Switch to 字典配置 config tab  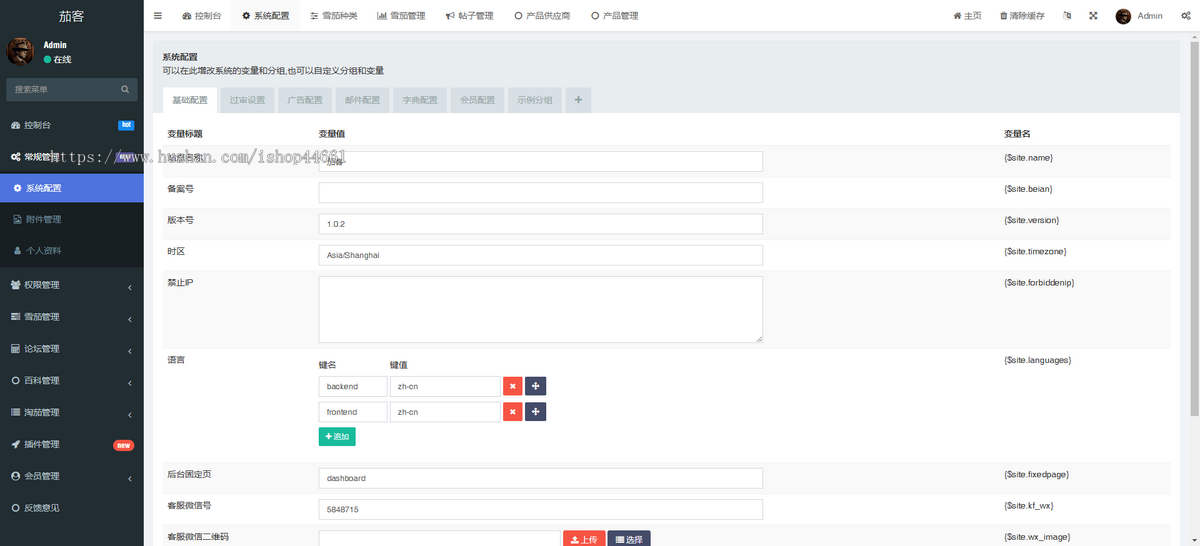(420, 100)
